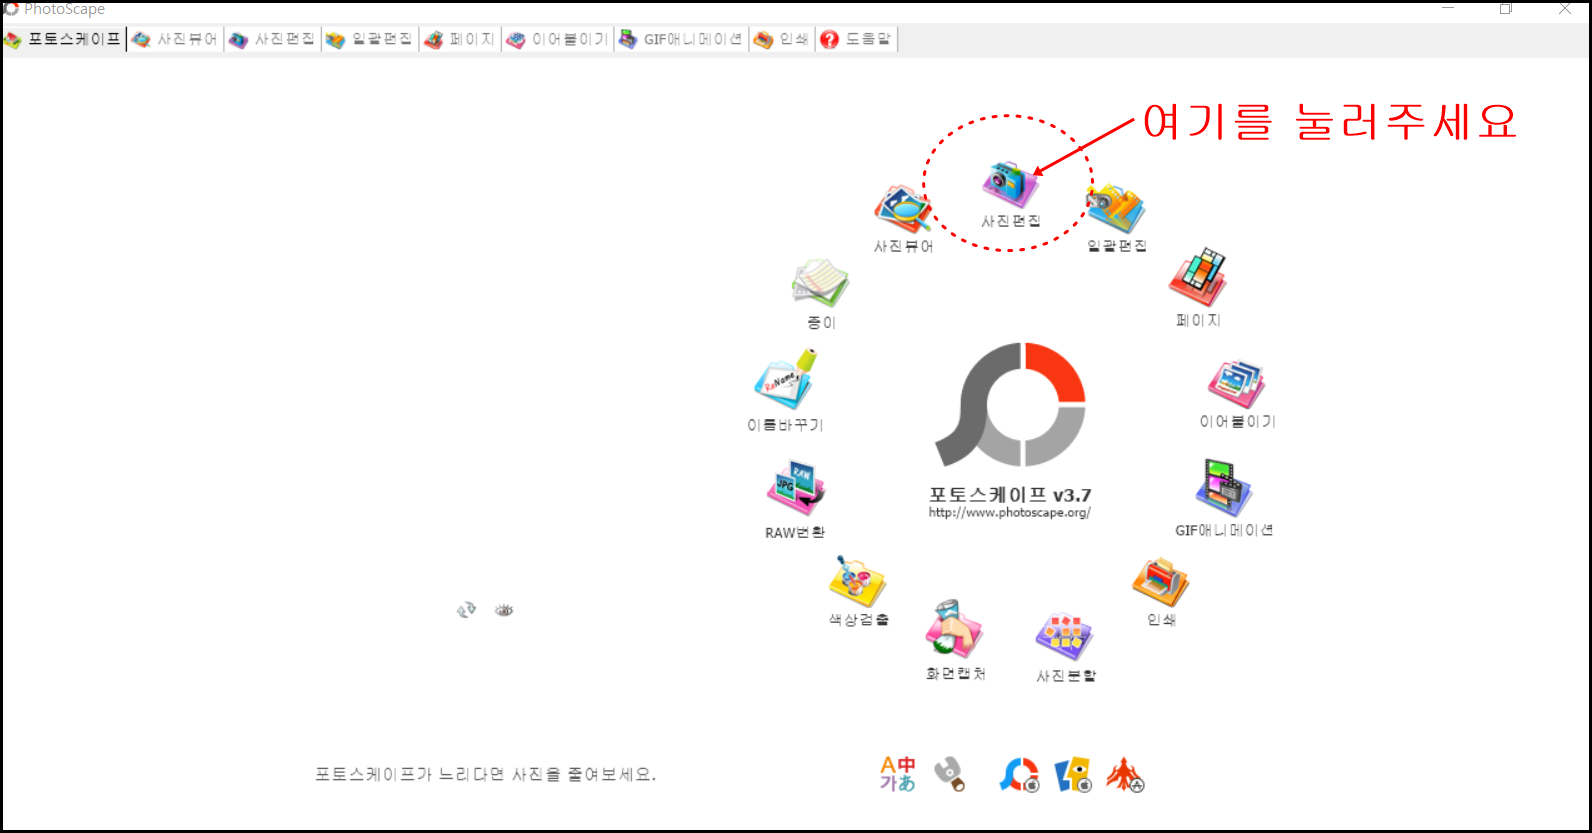Switch to 인쇄 tab in top bar
This screenshot has height=833, width=1592.
[x=781, y=39]
